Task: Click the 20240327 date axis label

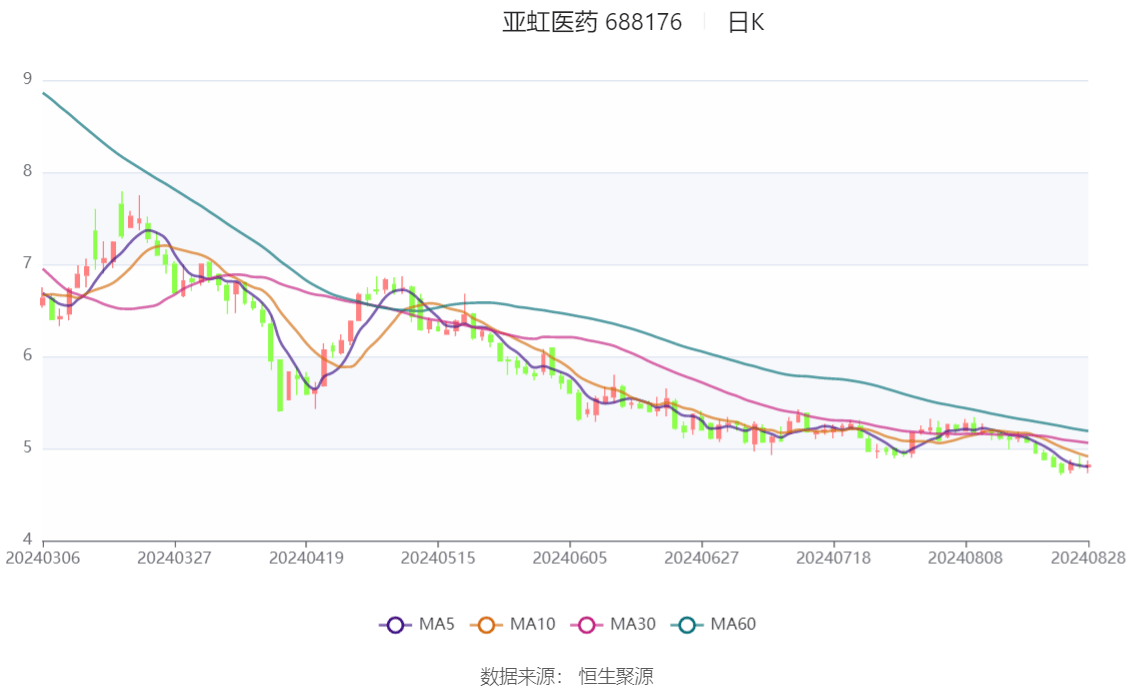Action: point(174,558)
